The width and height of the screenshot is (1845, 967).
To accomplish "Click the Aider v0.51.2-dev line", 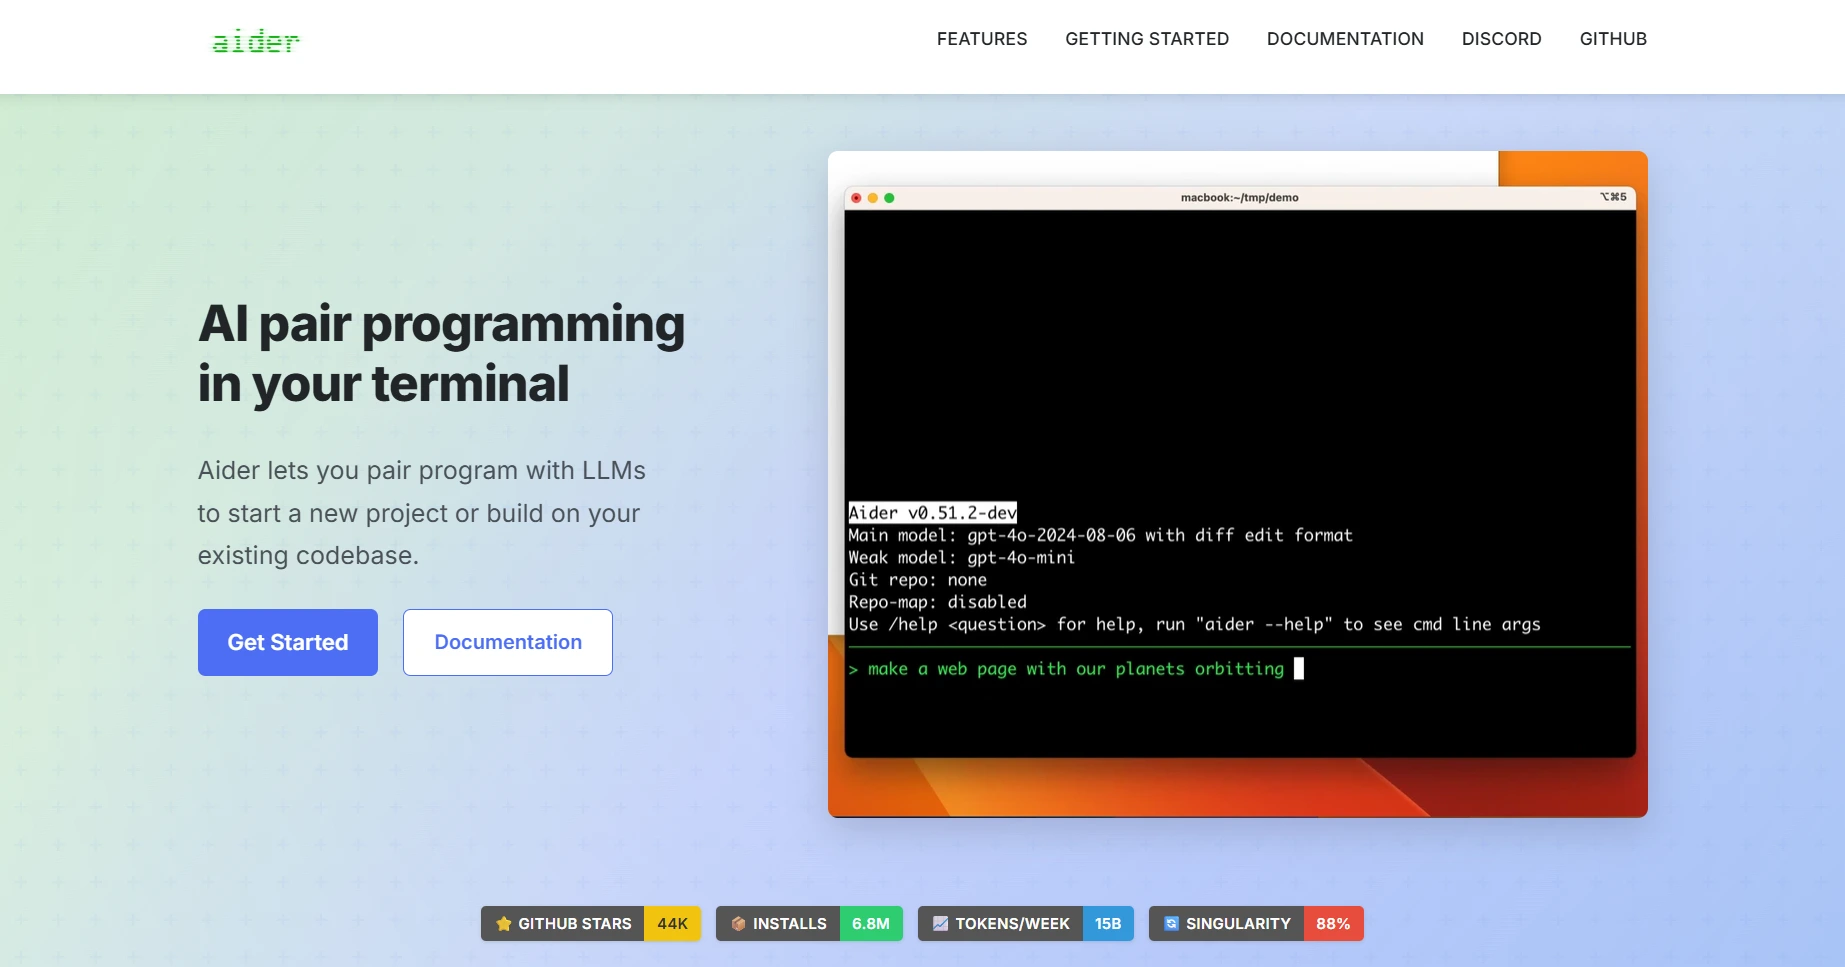I will point(933,513).
